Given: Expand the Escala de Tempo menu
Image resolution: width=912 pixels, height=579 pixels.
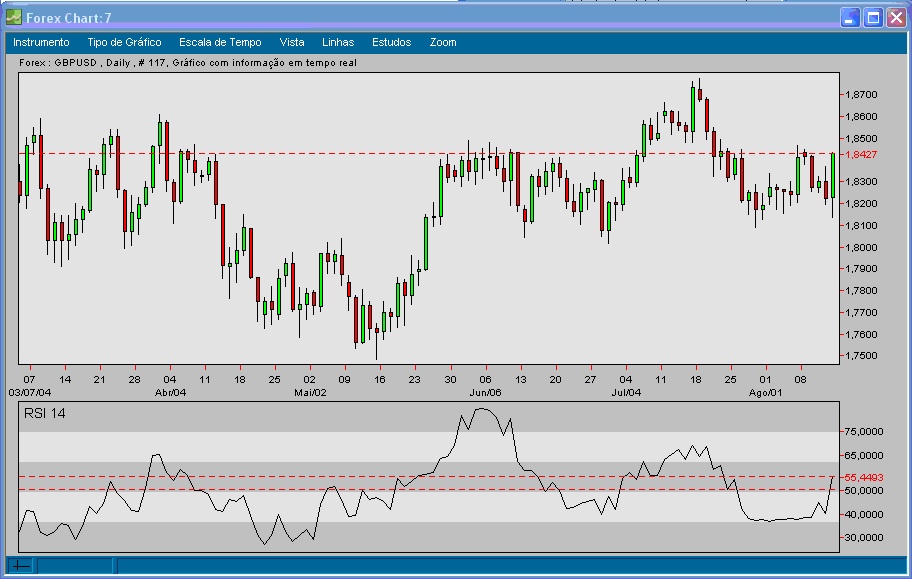Looking at the screenshot, I should (218, 42).
